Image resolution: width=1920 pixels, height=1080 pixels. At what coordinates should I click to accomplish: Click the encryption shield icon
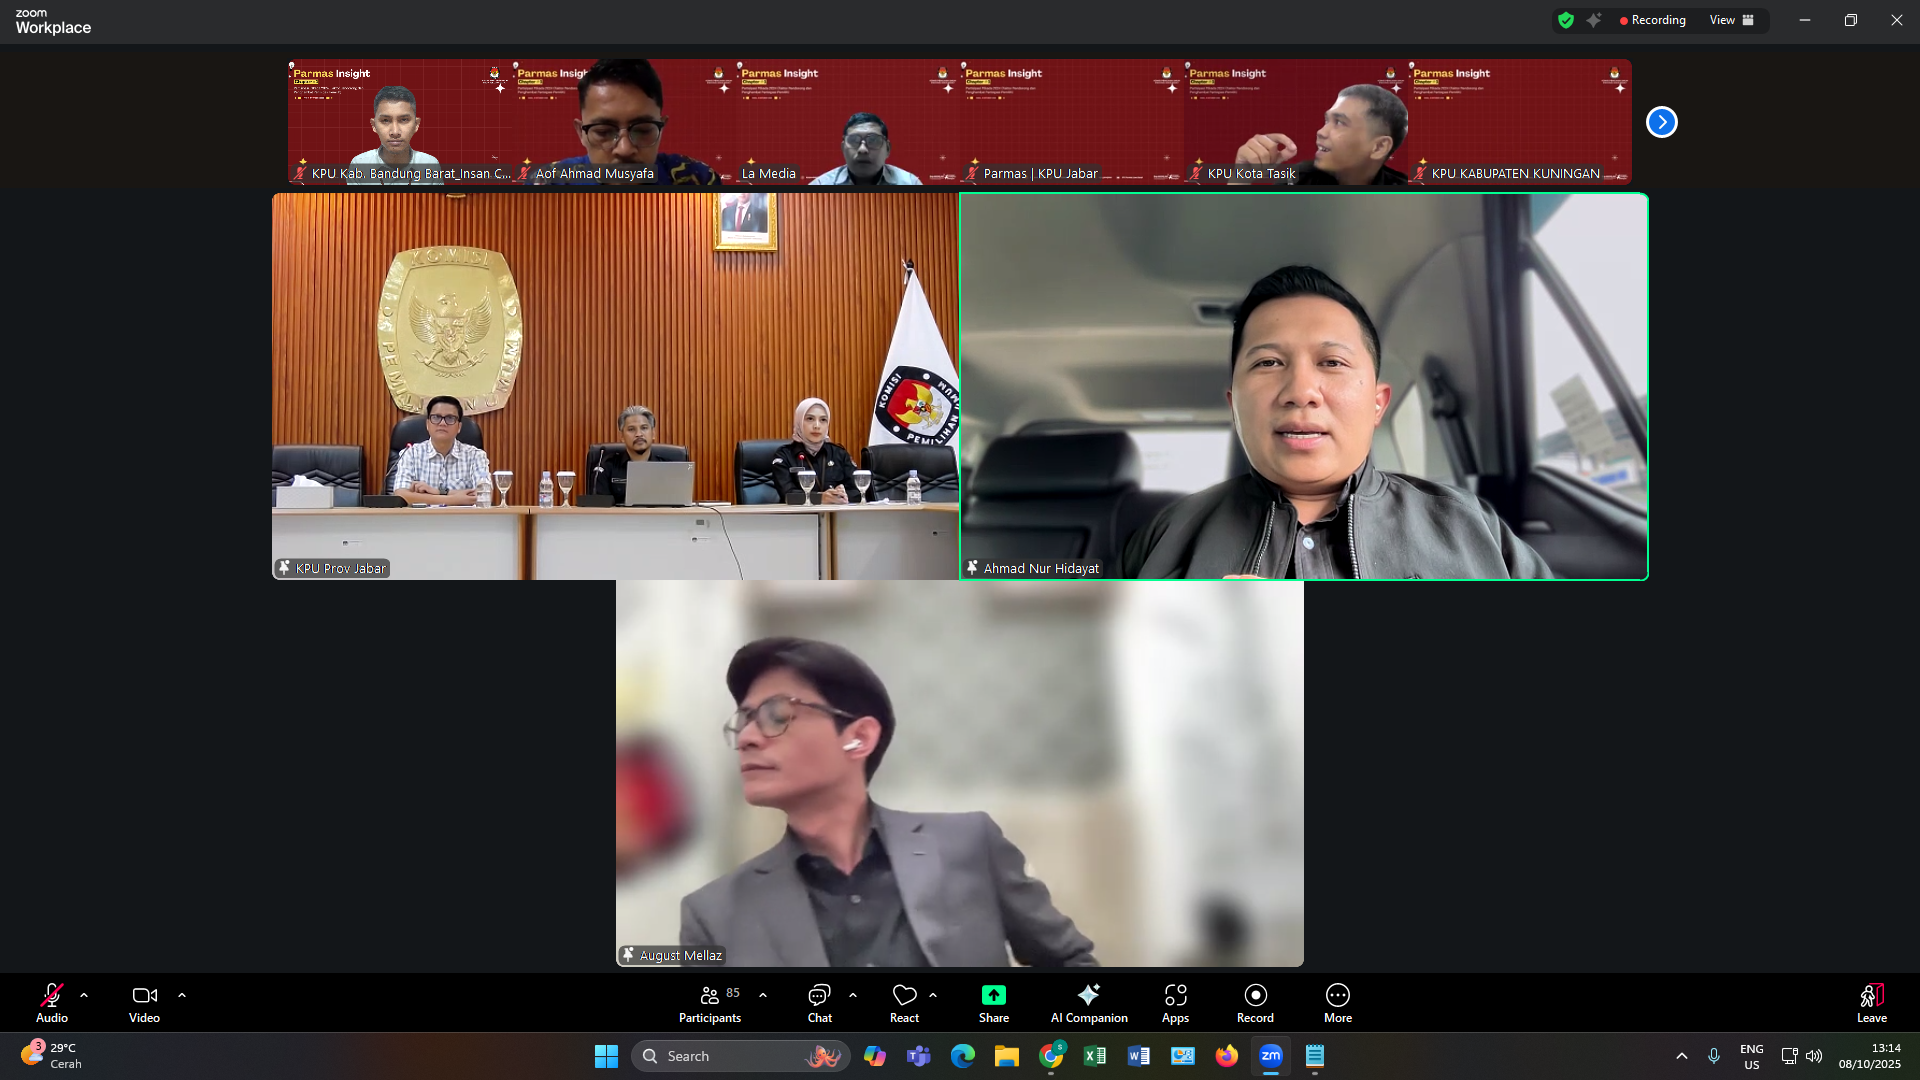click(x=1566, y=20)
